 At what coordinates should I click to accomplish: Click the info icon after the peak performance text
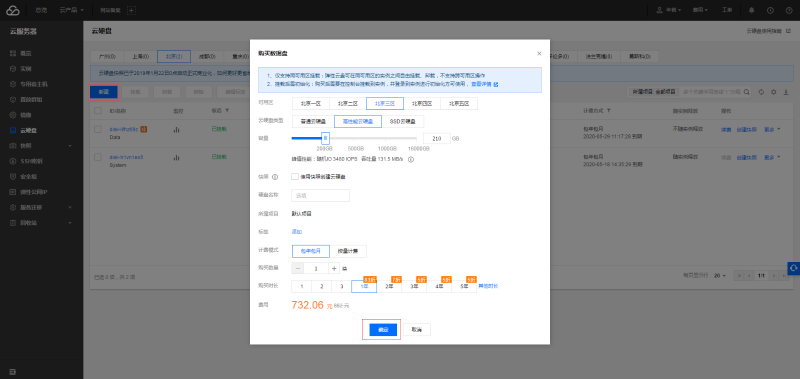click(411, 159)
